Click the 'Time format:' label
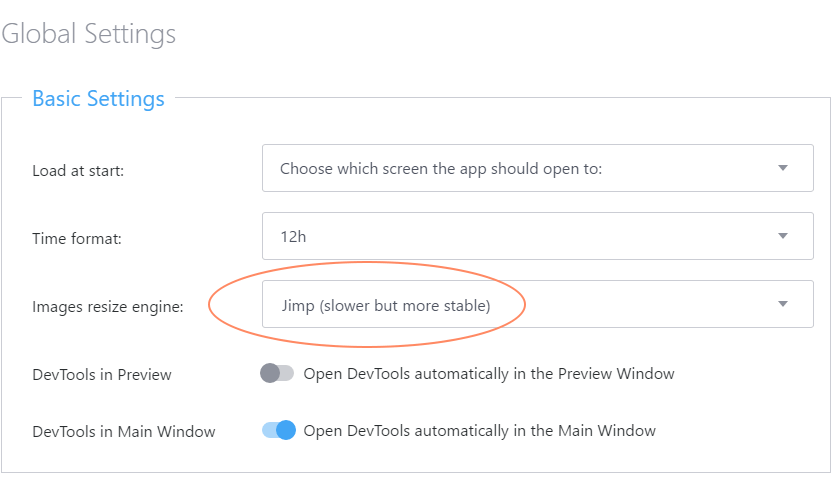Screen dimensions: 832x500 (74, 238)
